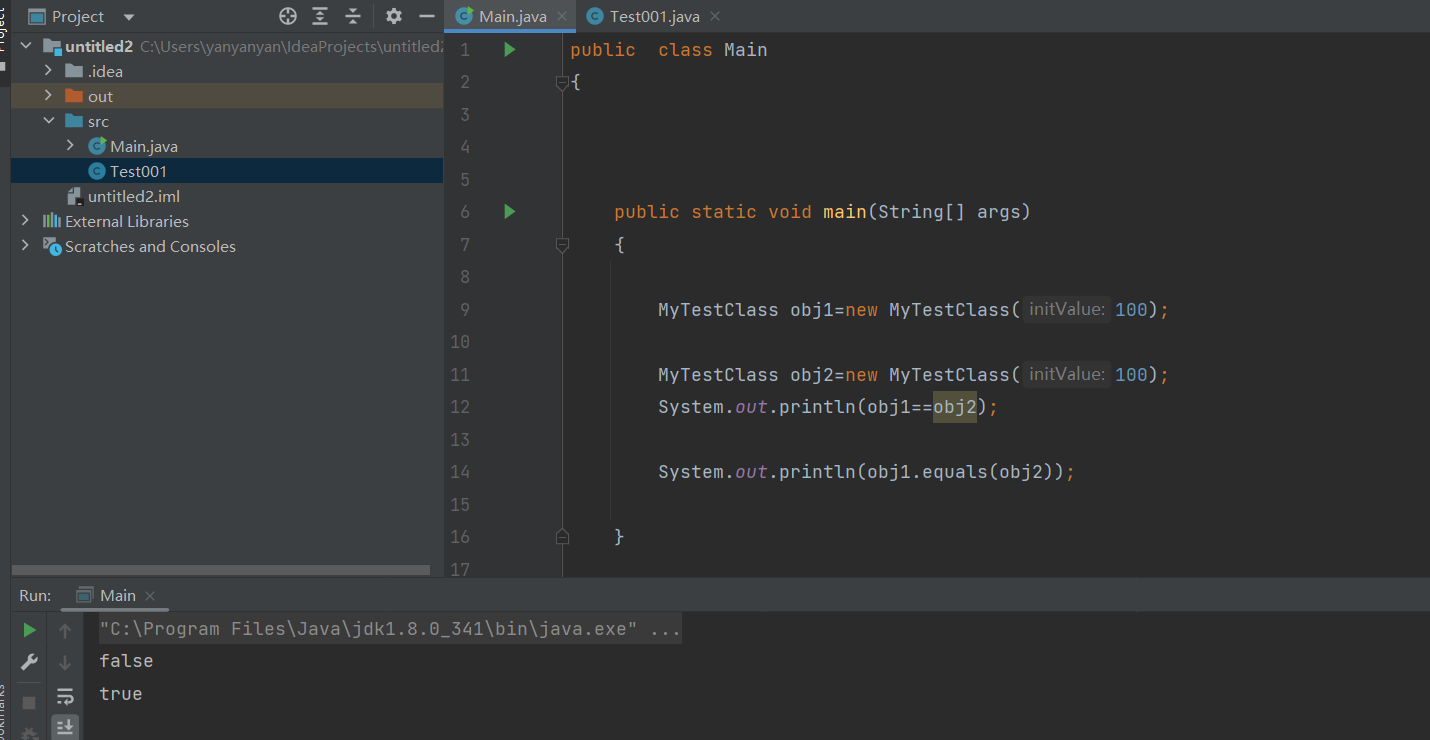This screenshot has width=1430, height=740.
Task: Collapse the untitled2 project root
Action: click(26, 46)
